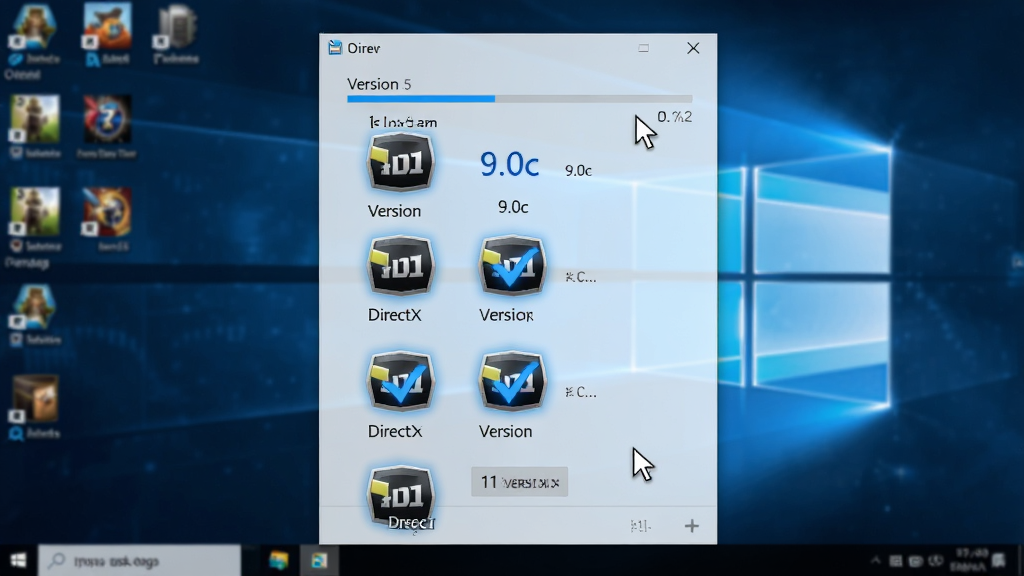1024x576 pixels.
Task: Toggle the checked Version icon in third row
Action: pyautogui.click(x=512, y=382)
